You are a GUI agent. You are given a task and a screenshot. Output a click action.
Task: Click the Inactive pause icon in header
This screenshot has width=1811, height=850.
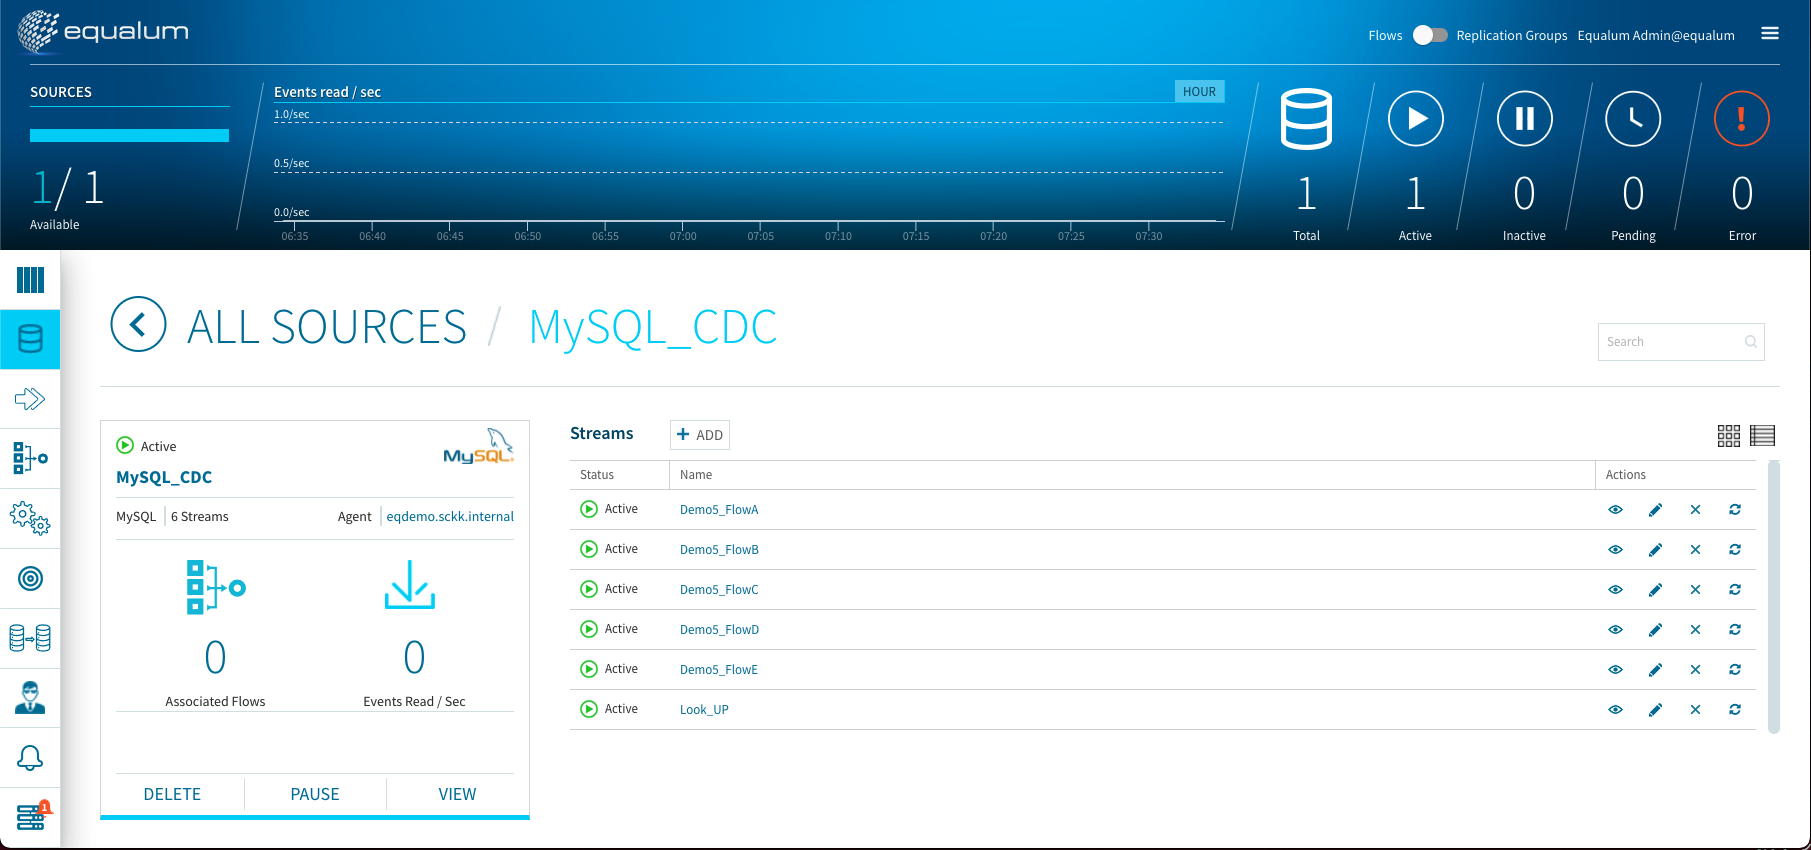[1524, 119]
